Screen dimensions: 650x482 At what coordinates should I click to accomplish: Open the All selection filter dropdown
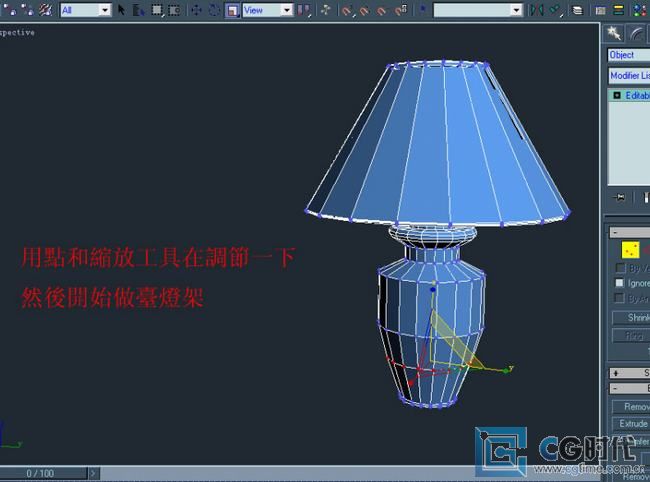(x=85, y=10)
